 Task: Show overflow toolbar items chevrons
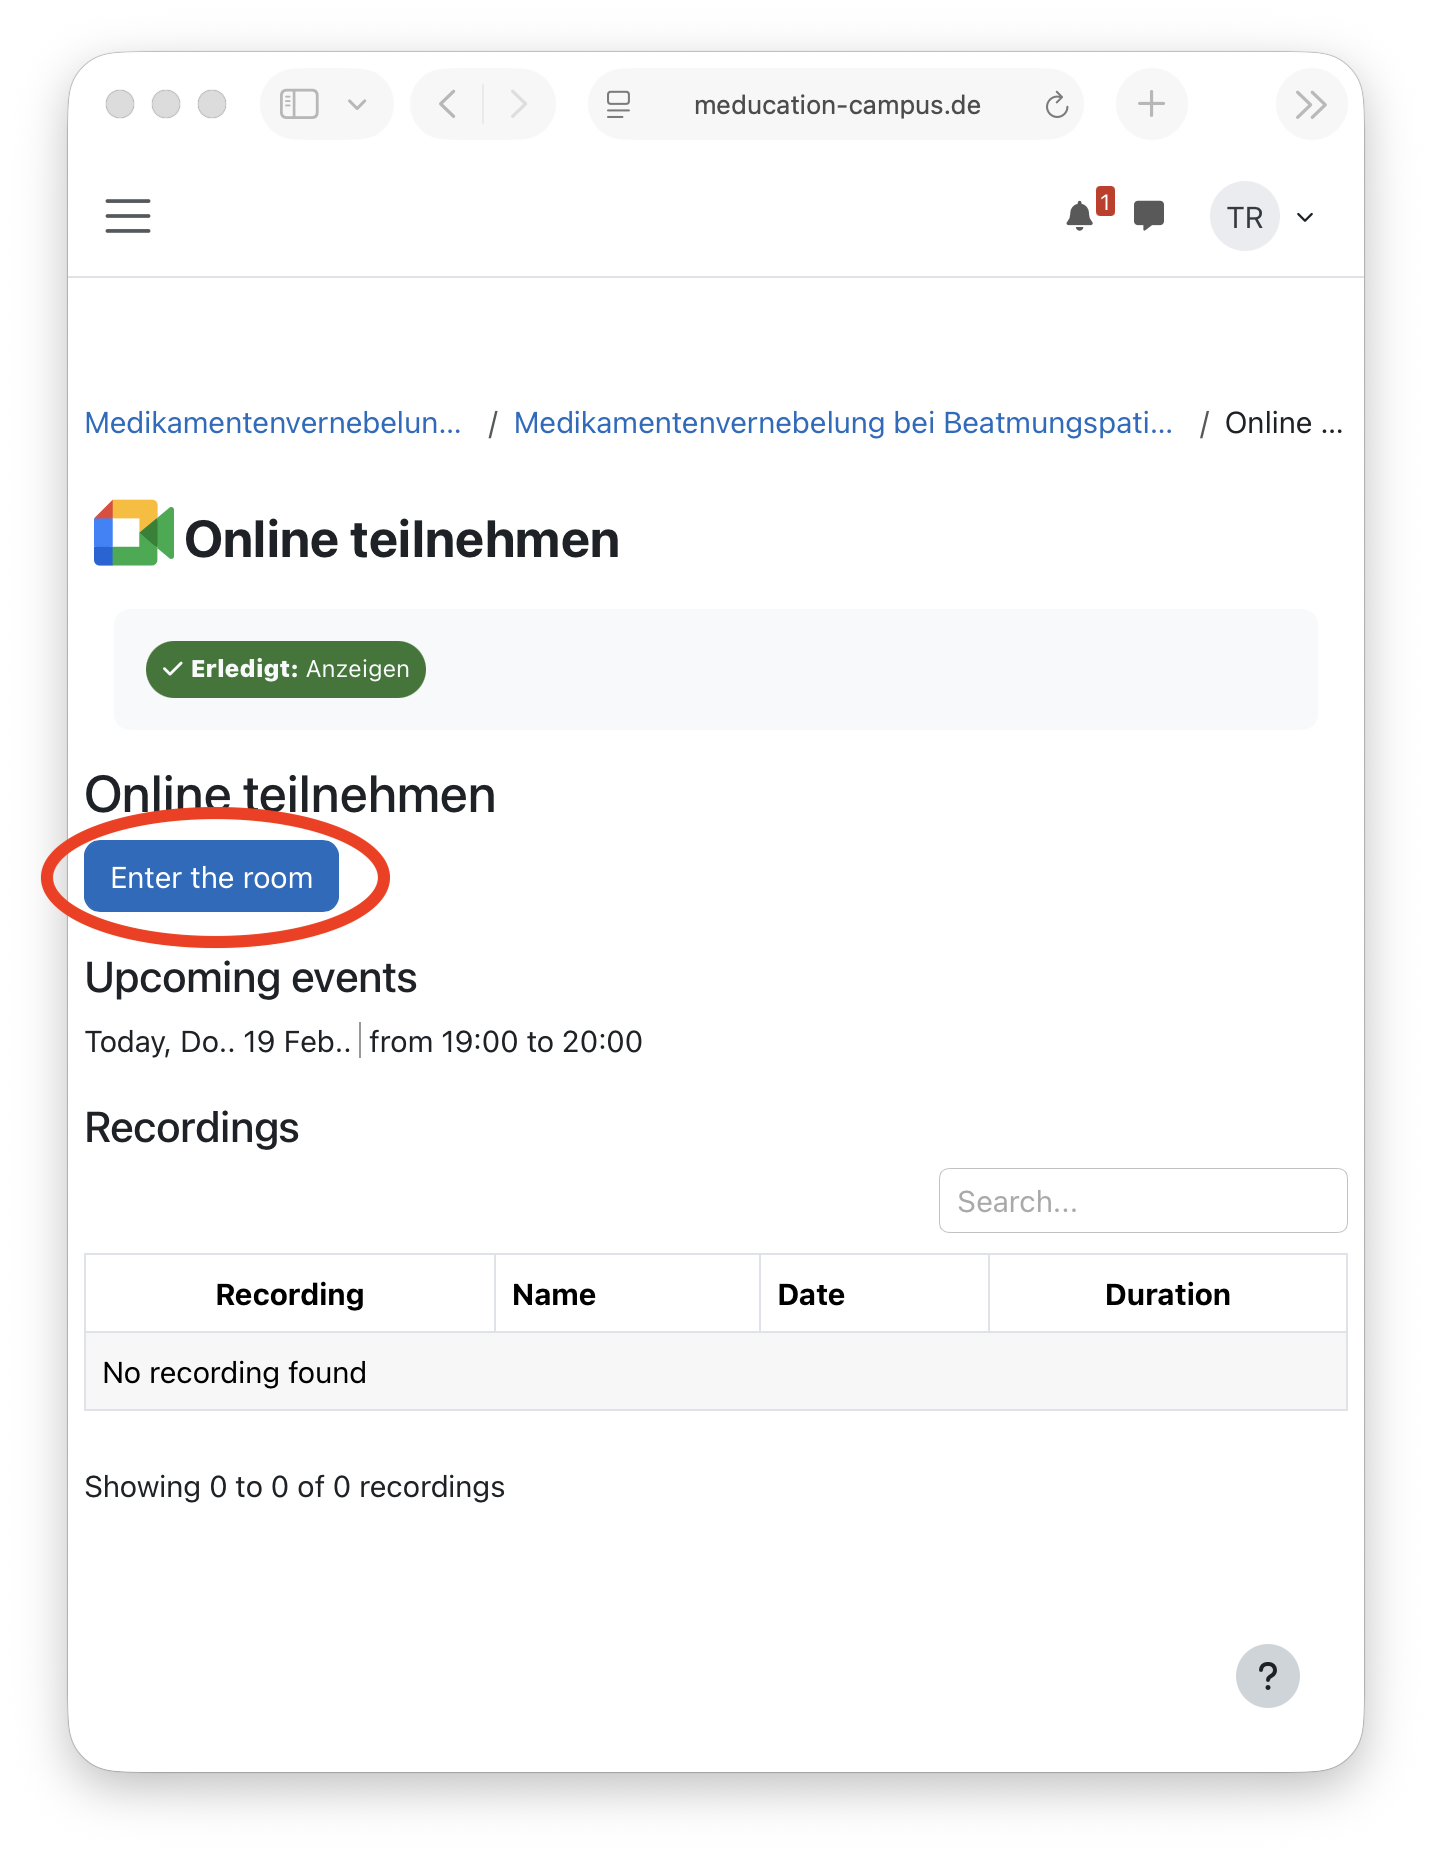1310,104
